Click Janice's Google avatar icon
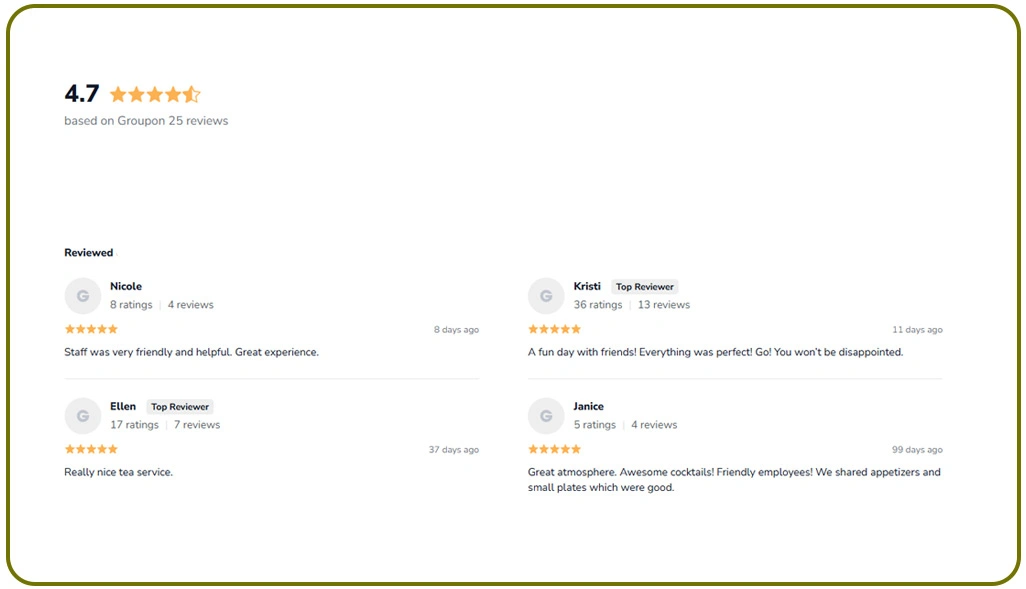Image resolution: width=1026 pixels, height=589 pixels. point(546,415)
